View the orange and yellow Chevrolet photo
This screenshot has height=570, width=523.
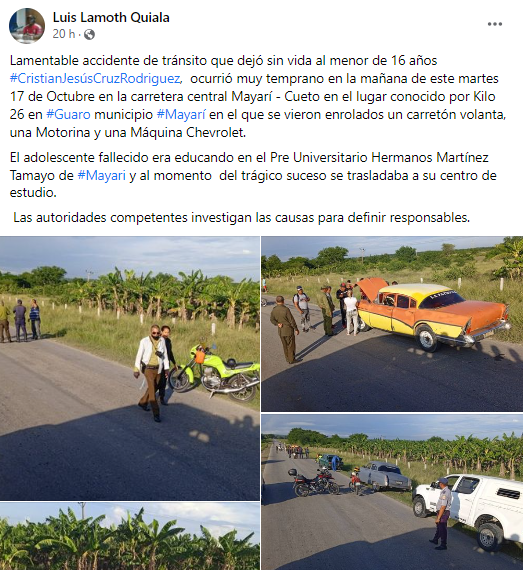pos(392,324)
